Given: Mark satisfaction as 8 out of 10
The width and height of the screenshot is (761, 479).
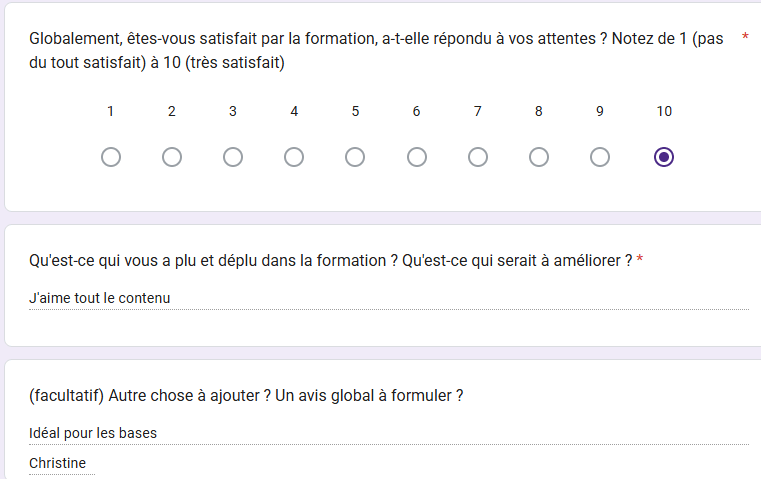Looking at the screenshot, I should 539,157.
